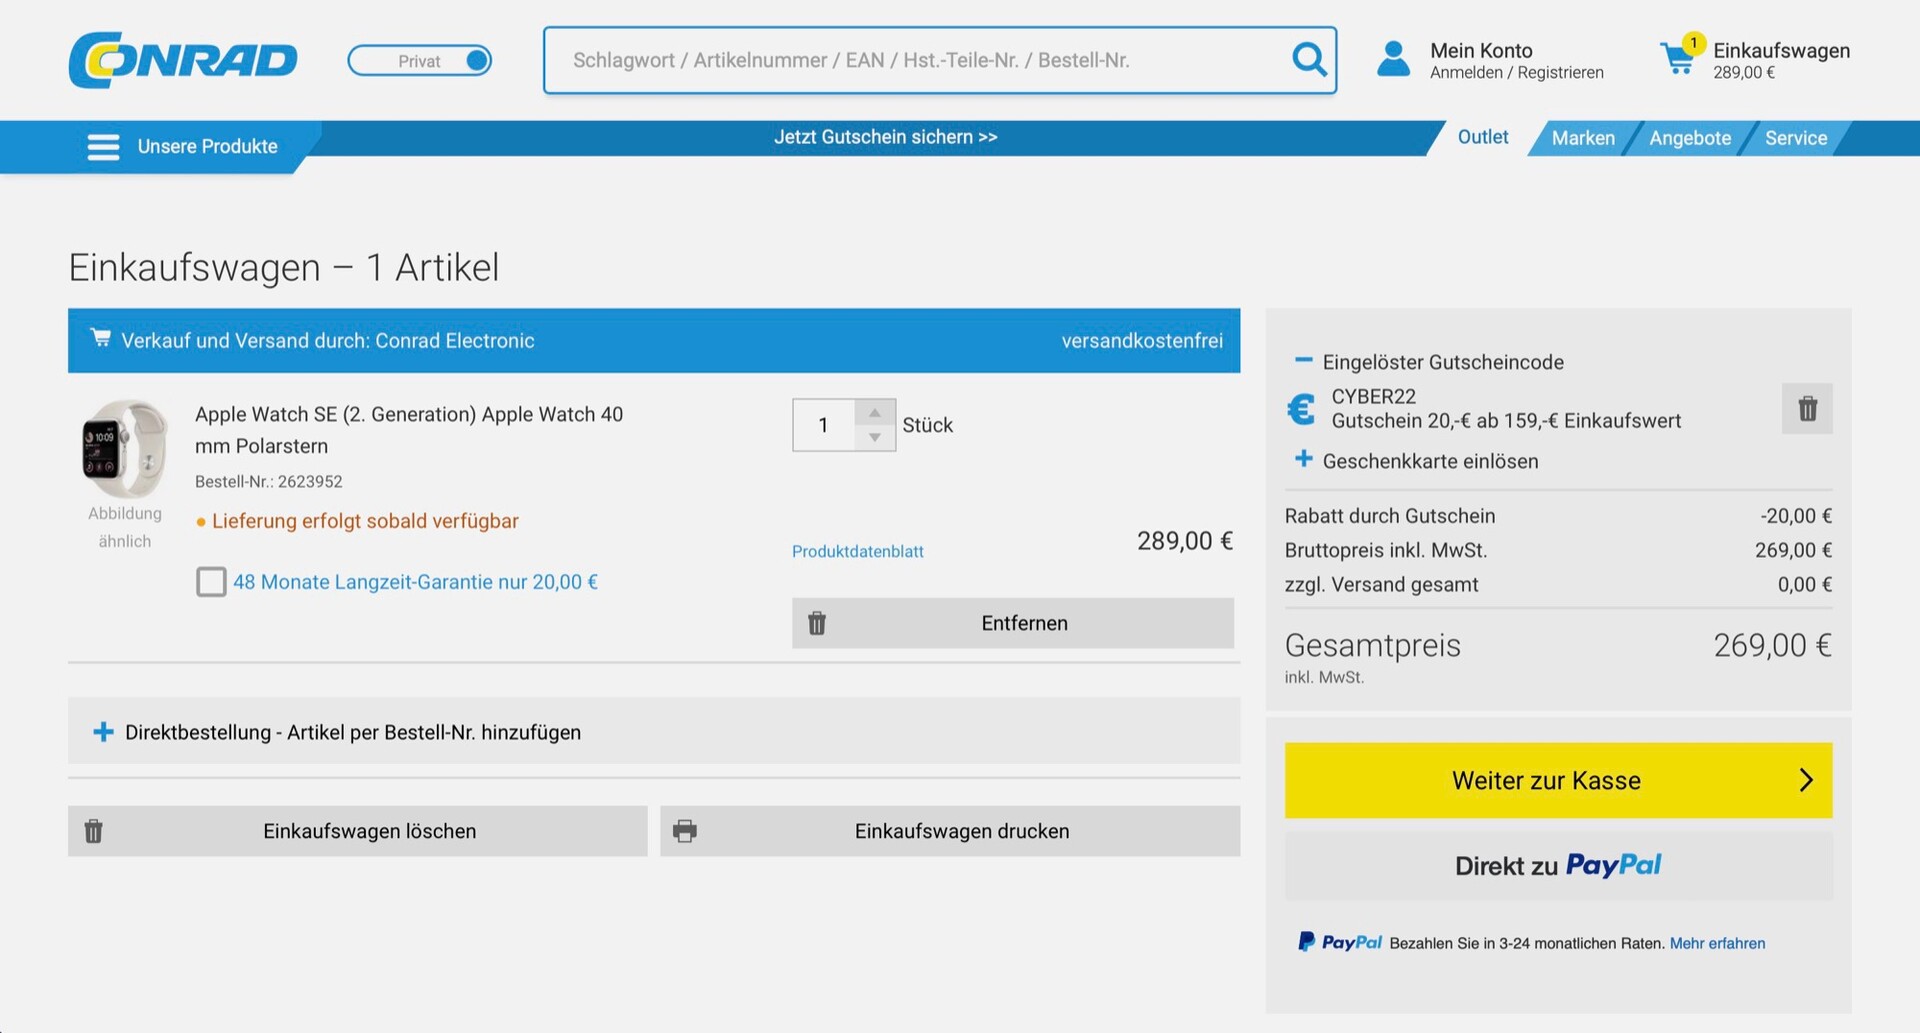Click the trash icon on Einkaufswagen löschen

click(94, 831)
